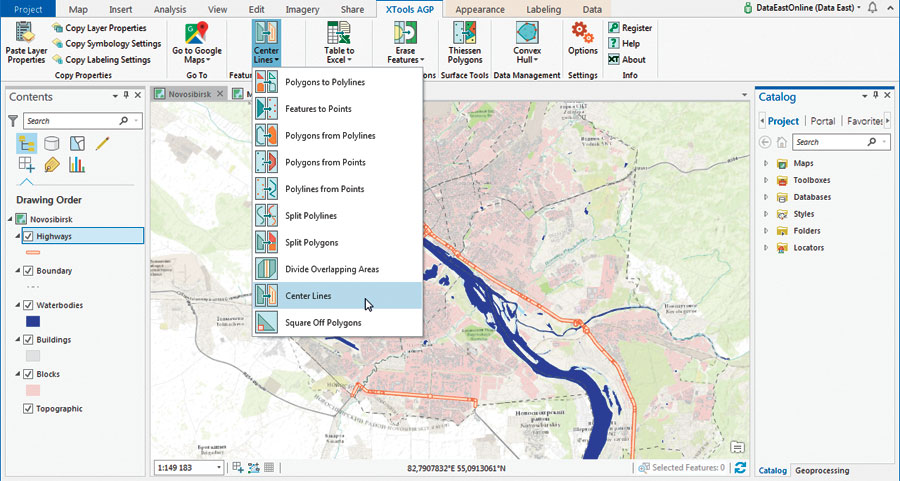This screenshot has width=900, height=481.
Task: Open the Project tab
Action: (28, 9)
